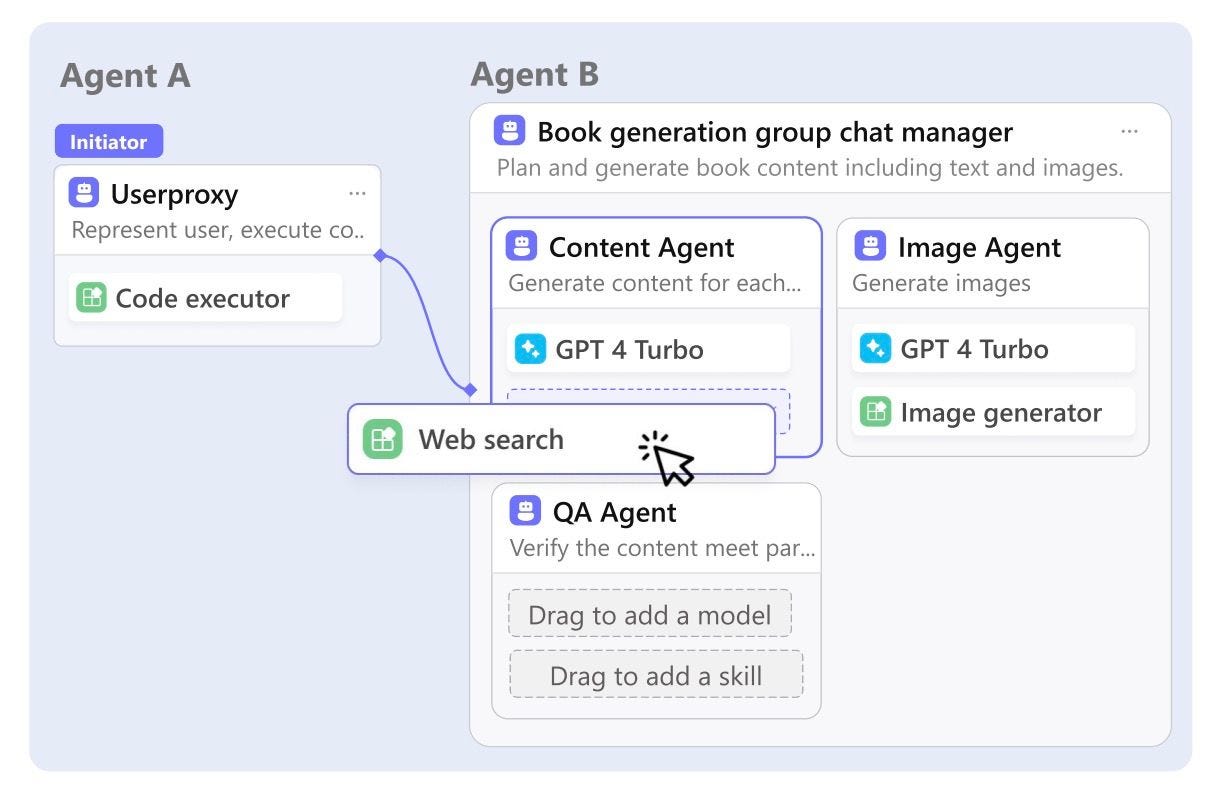Viewport: 1222px width, 800px height.
Task: Select the GPT 4 Turbo model icon under Content Agent
Action: tap(528, 348)
